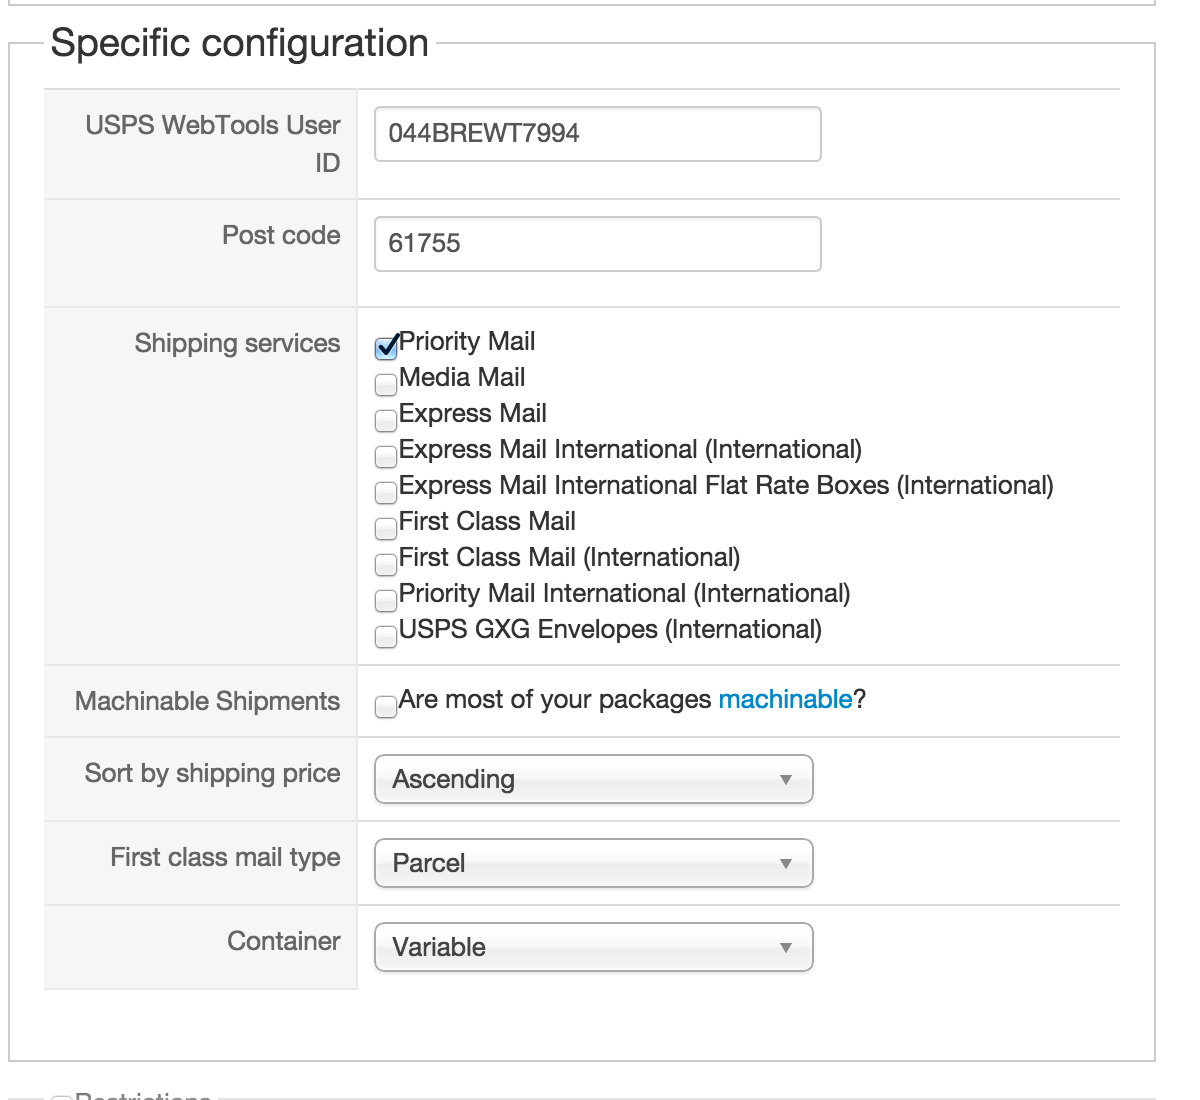
Task: Enable Express Mail International (International) option
Action: (386, 456)
